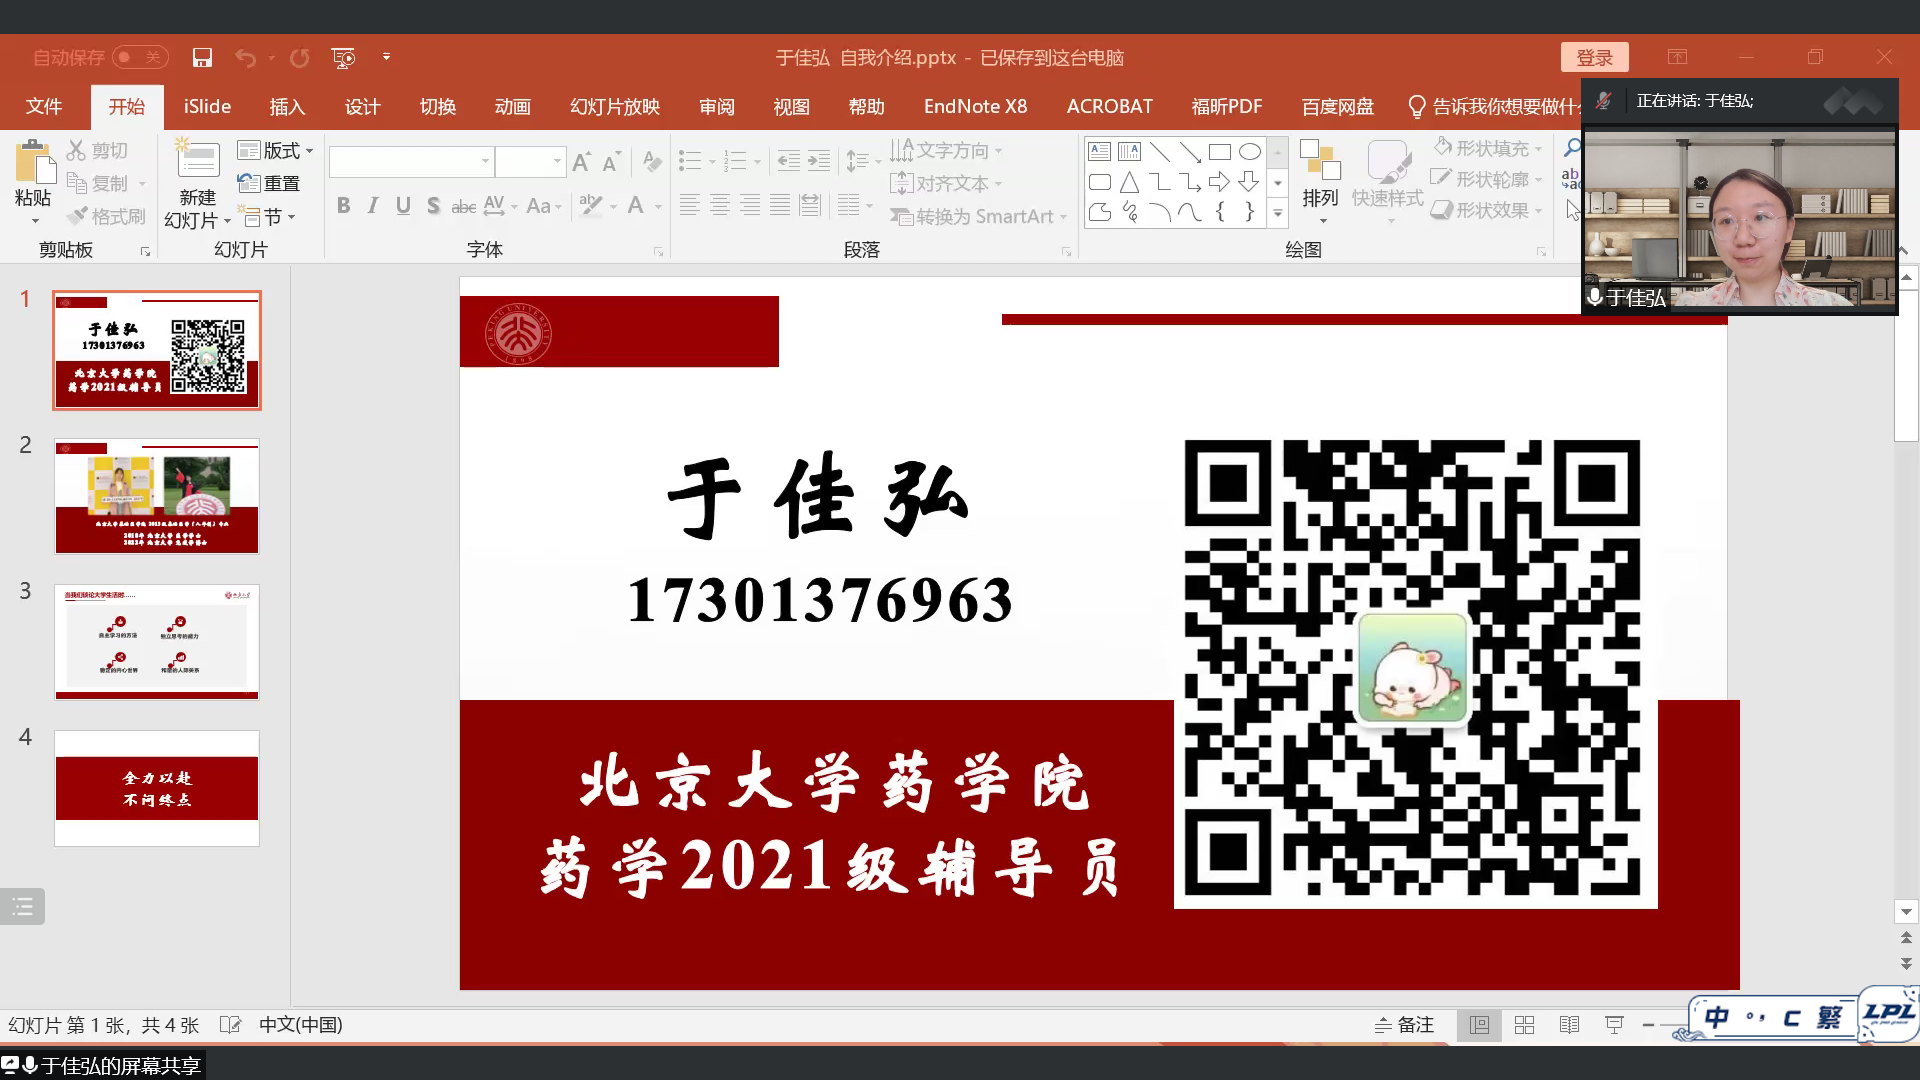The image size is (1920, 1080).
Task: Start slideshow from beginning icon
Action: point(343,58)
